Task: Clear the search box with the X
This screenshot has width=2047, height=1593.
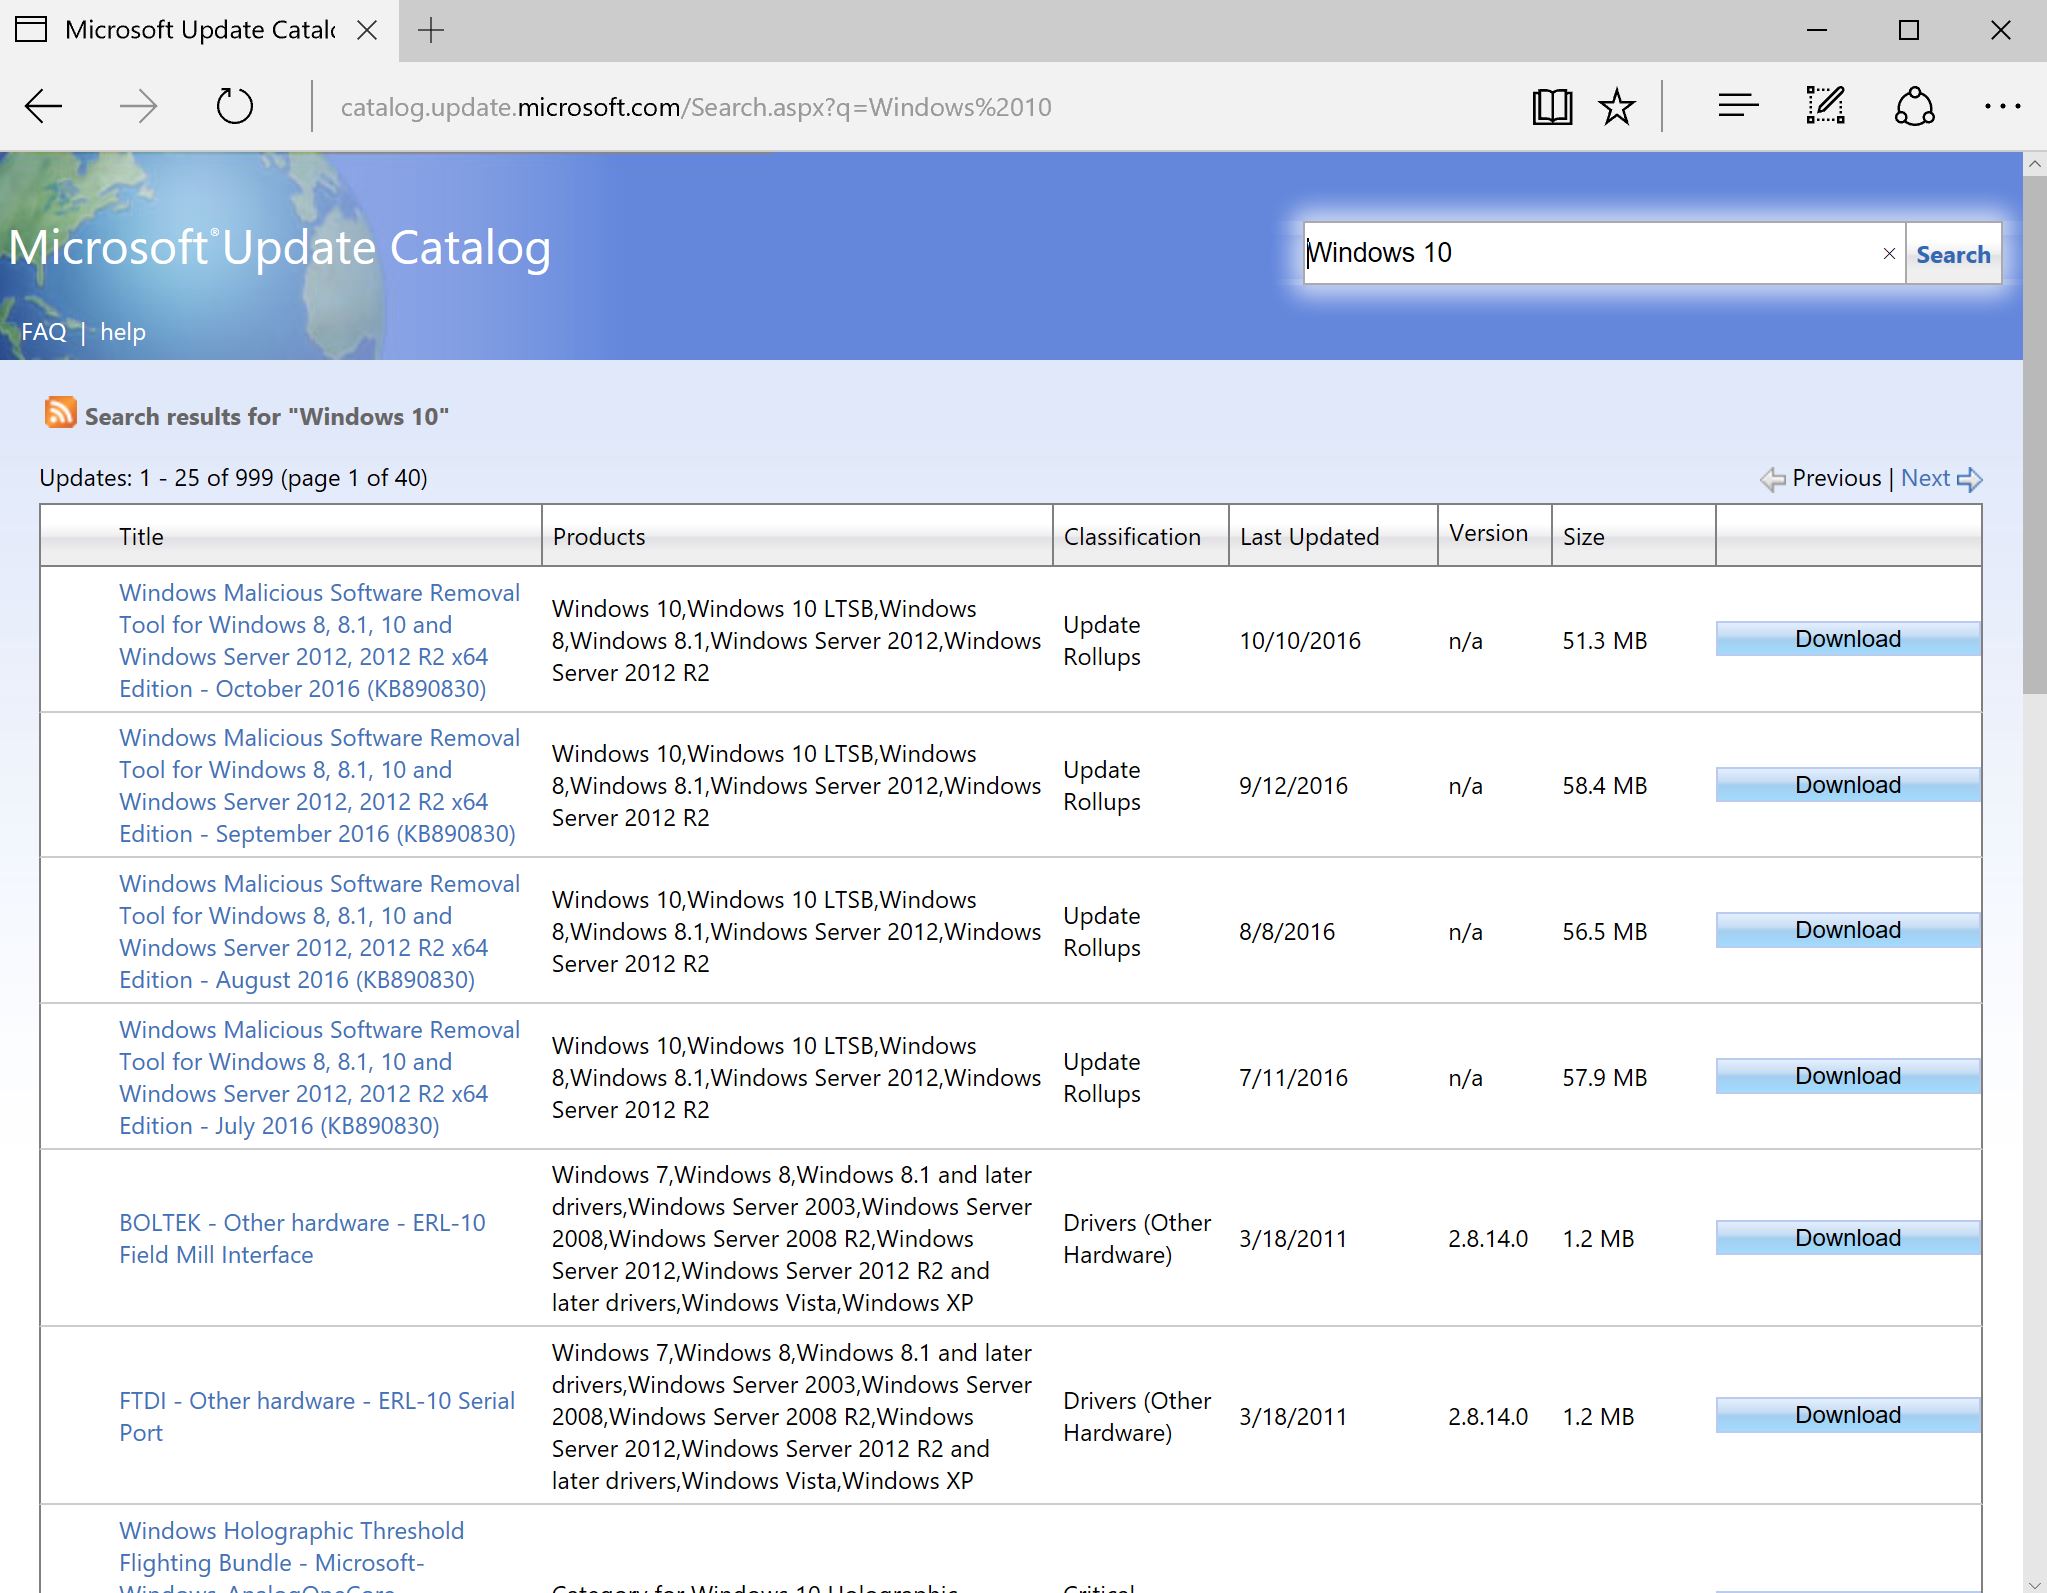Action: (1888, 253)
